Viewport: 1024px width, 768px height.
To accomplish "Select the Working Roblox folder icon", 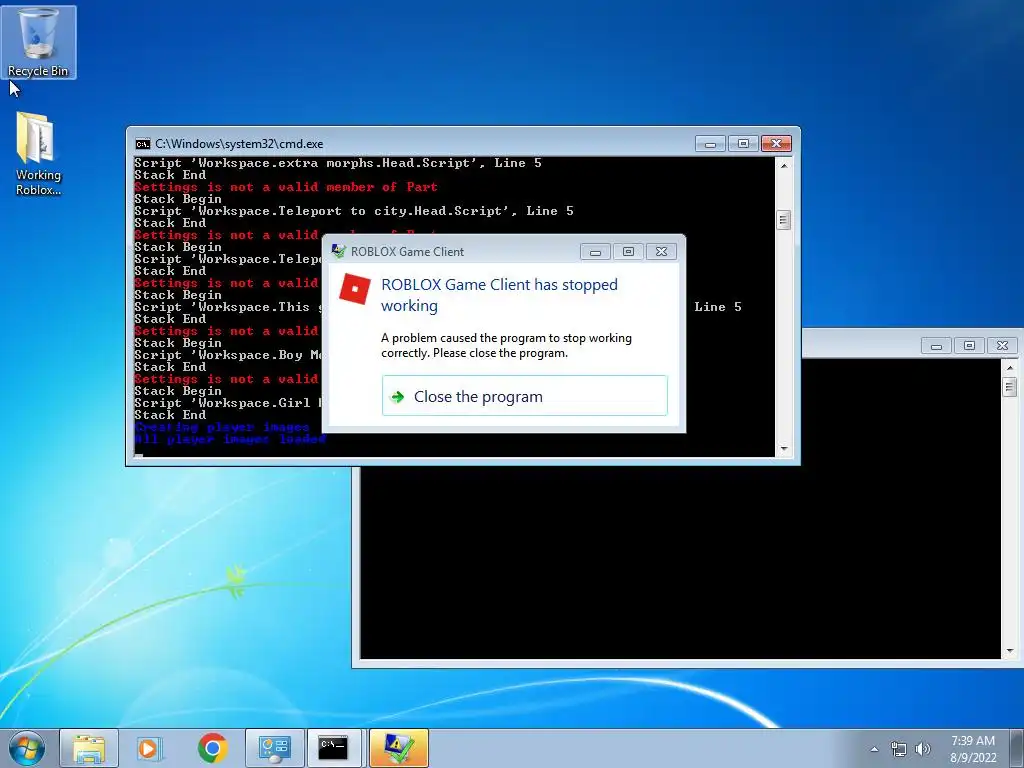I will (38, 154).
